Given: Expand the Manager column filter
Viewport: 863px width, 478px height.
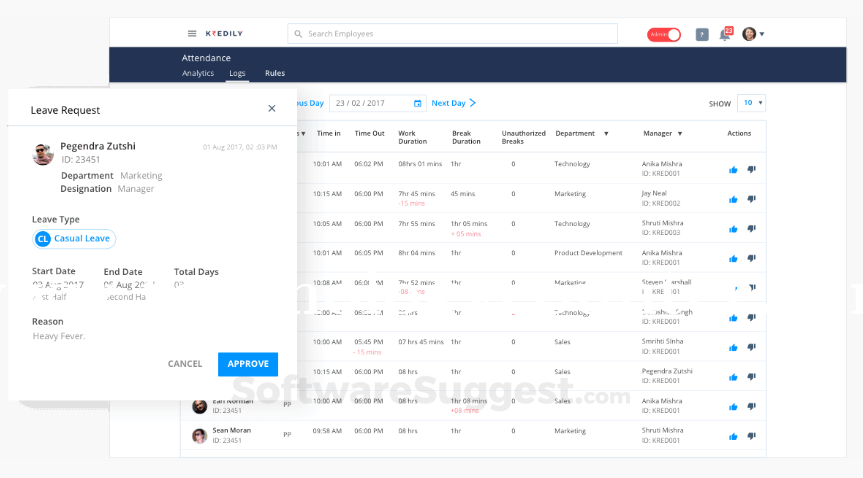Looking at the screenshot, I should (680, 134).
